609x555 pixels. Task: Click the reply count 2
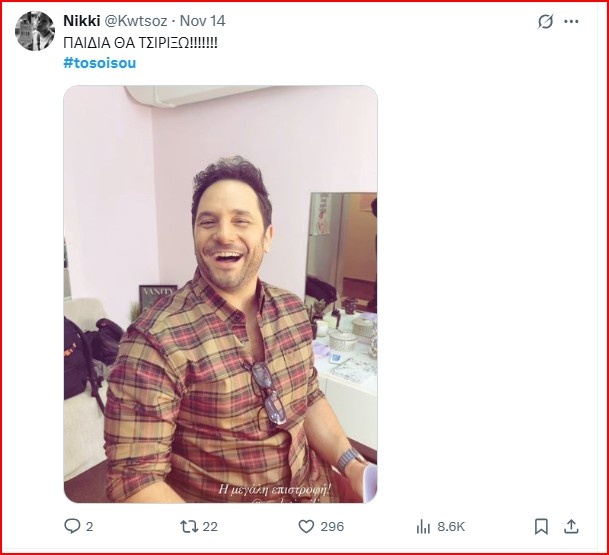pos(90,526)
